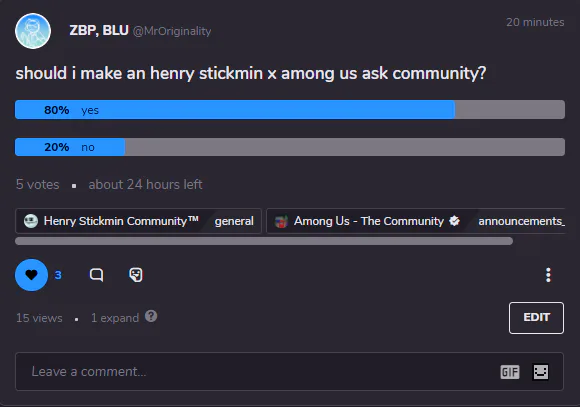Click the announcements channel label
Screen dimensions: 580x407
(x=521, y=221)
